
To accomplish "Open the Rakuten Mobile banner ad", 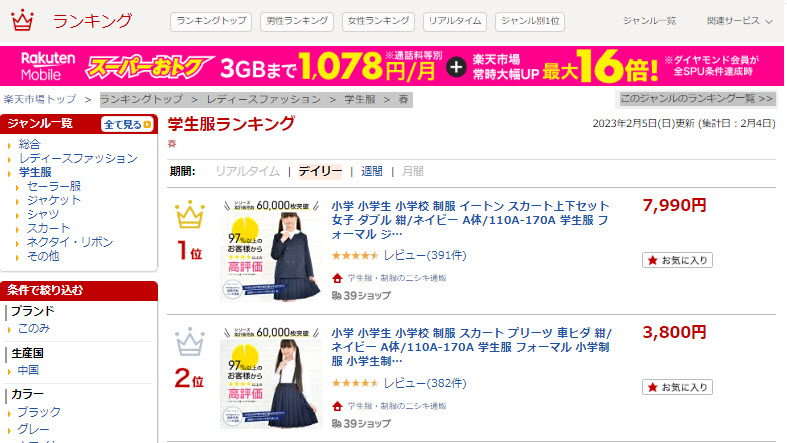I will coord(391,66).
